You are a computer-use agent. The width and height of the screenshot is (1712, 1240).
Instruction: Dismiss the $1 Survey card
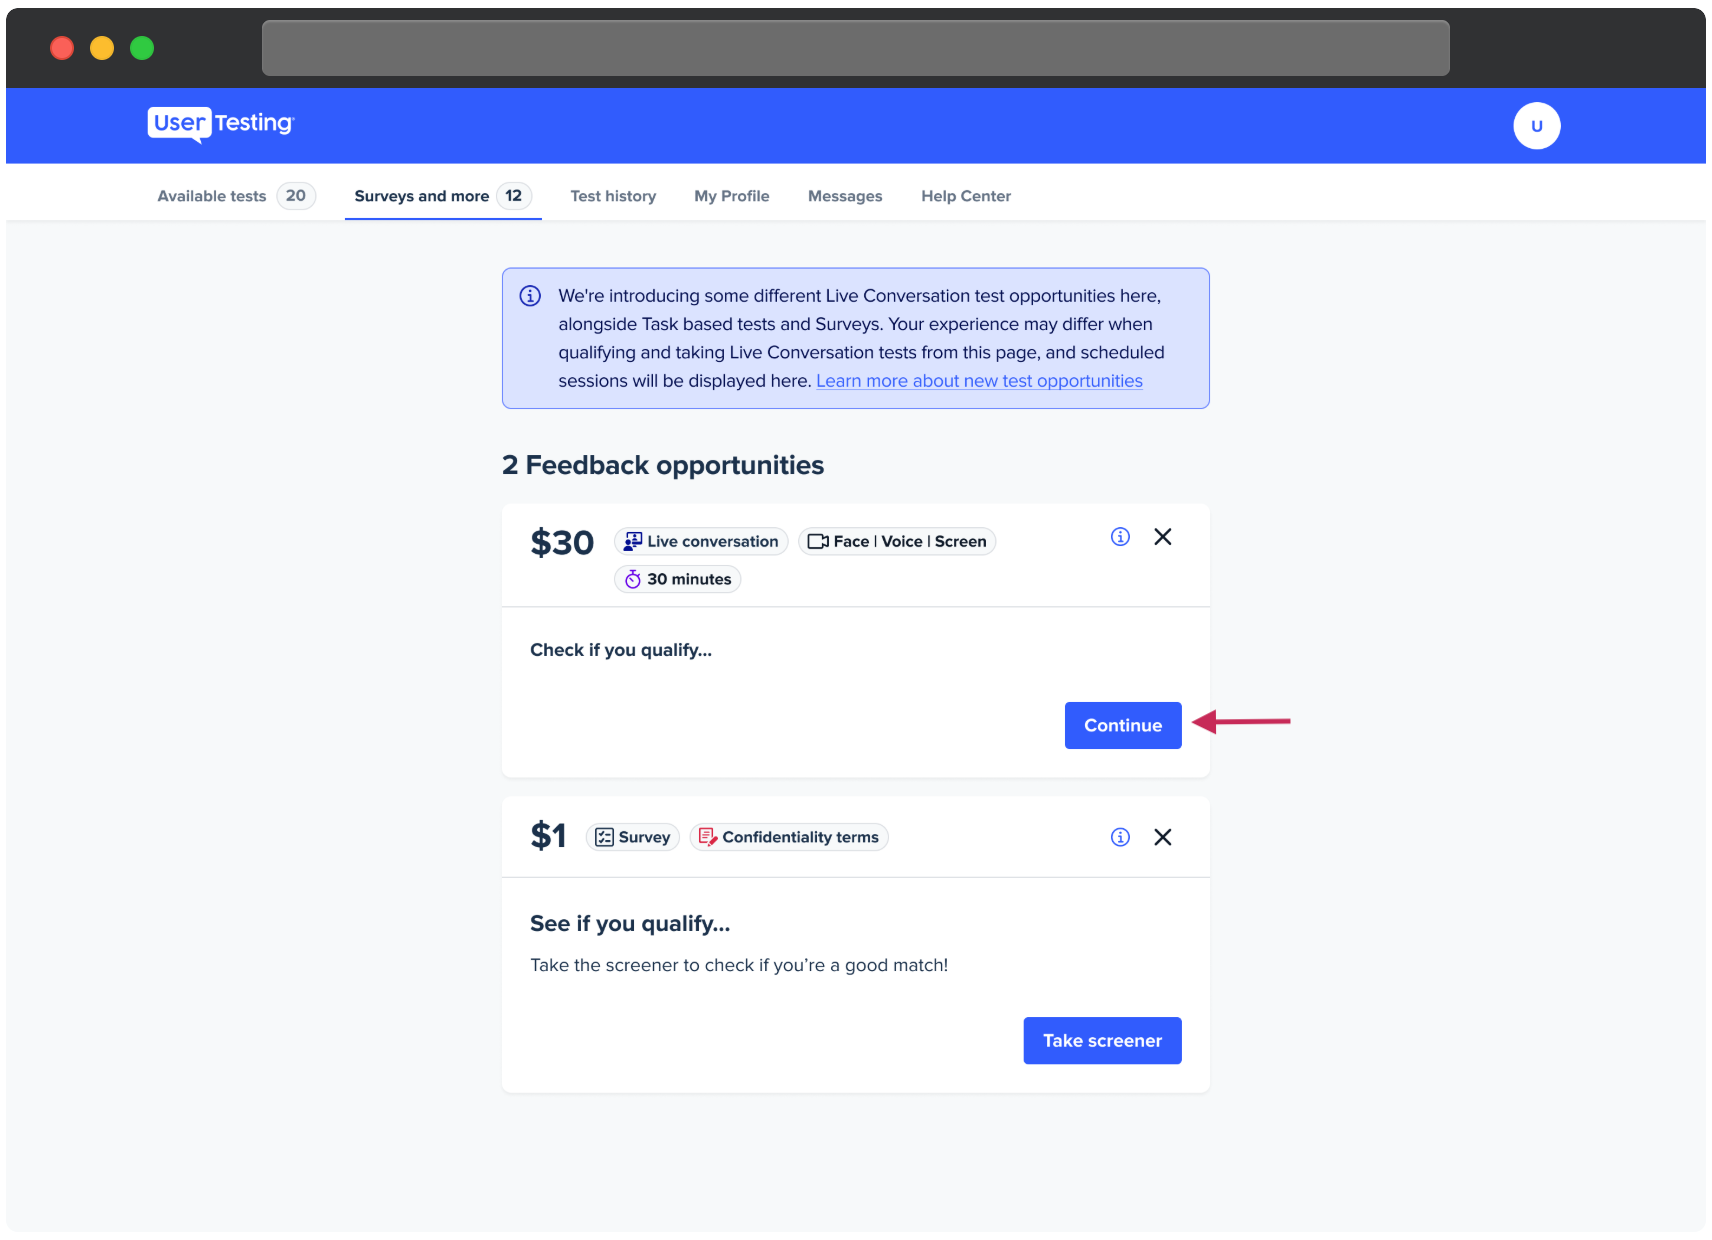click(x=1163, y=837)
